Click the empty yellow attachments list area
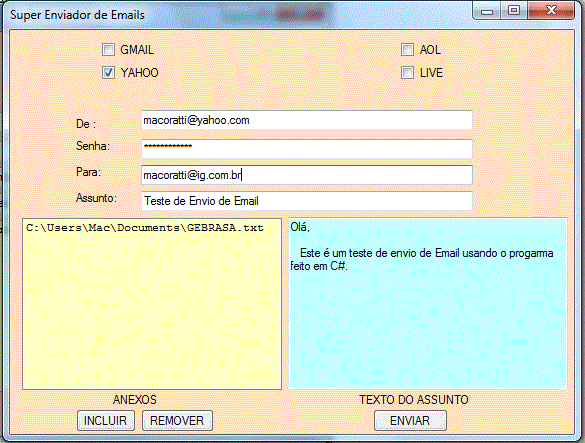 pyautogui.click(x=152, y=312)
